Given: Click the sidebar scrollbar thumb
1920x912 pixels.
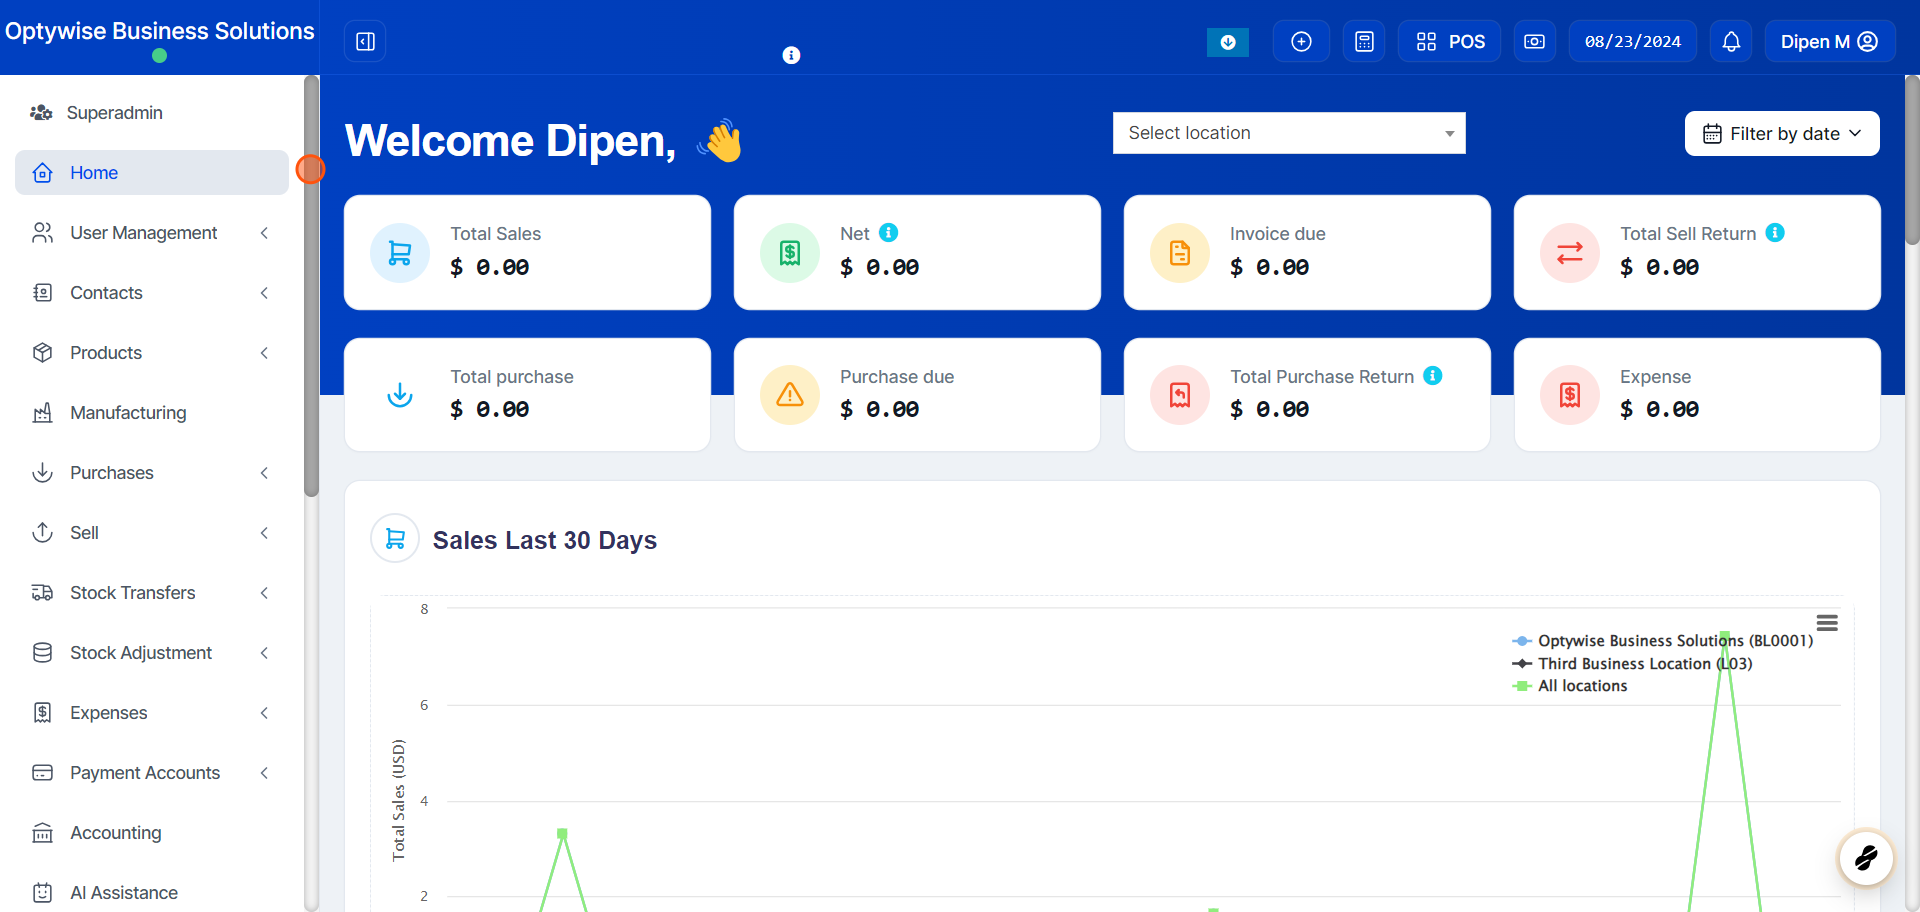Looking at the screenshot, I should (x=311, y=286).
